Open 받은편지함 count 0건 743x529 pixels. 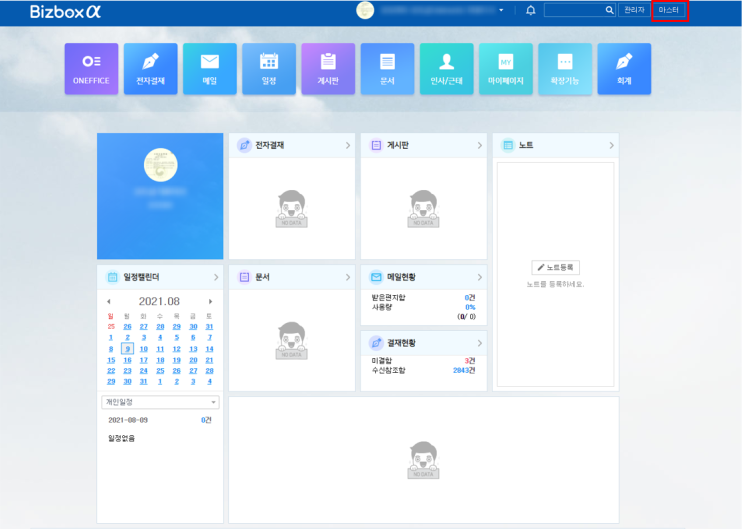coord(470,298)
